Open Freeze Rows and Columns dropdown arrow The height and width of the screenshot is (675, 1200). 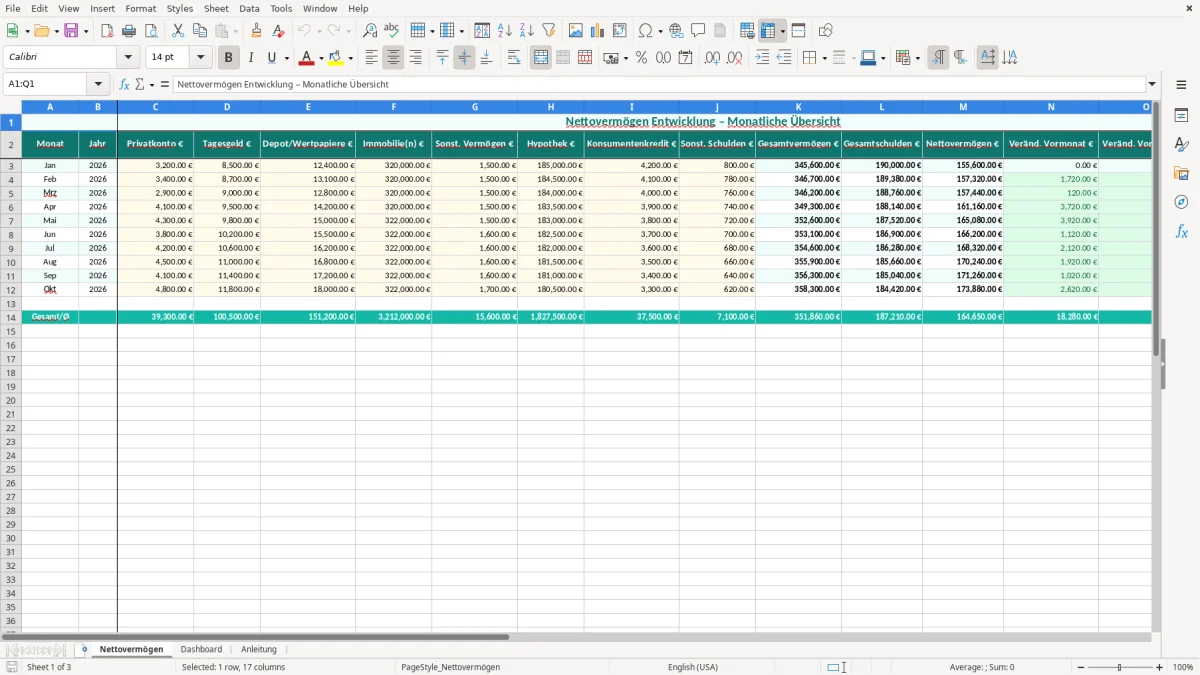783,31
